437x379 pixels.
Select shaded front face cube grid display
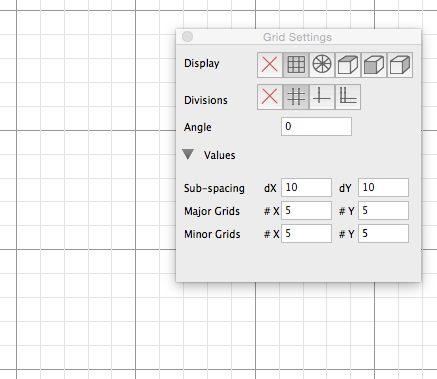click(374, 65)
